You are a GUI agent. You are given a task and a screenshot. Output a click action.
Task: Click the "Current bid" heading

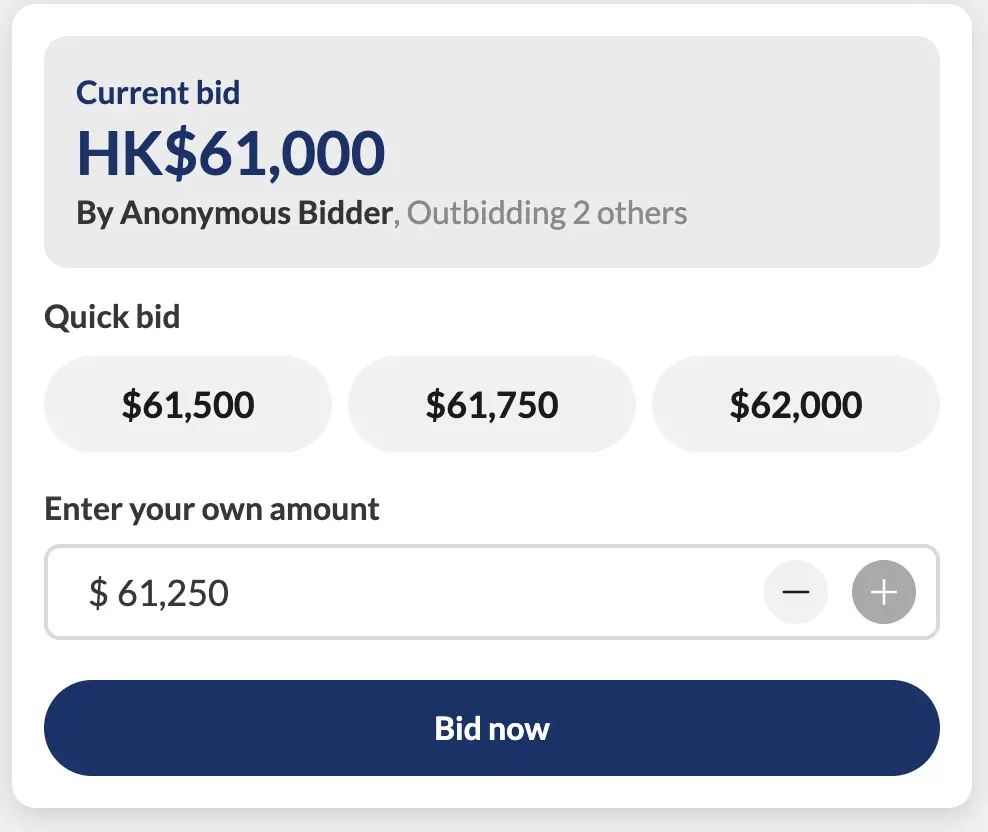(x=158, y=93)
